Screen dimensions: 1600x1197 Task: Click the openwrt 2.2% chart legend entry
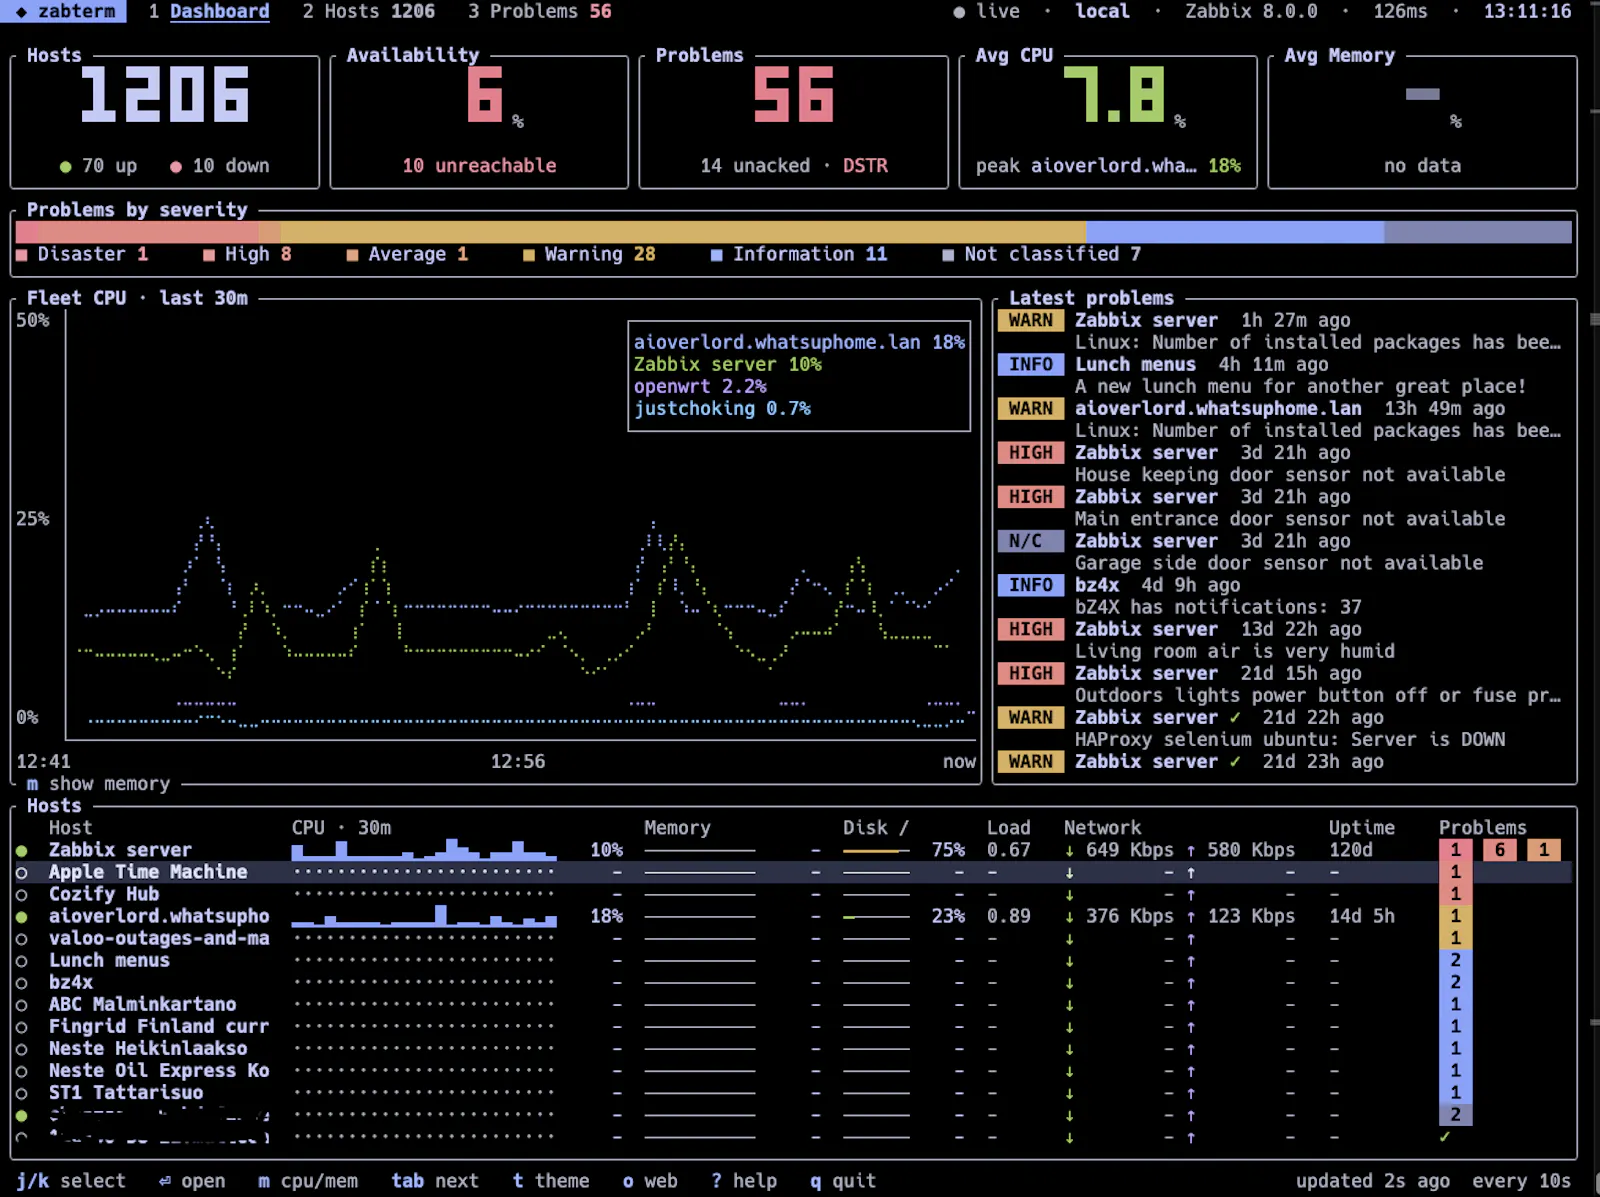pyautogui.click(x=700, y=386)
